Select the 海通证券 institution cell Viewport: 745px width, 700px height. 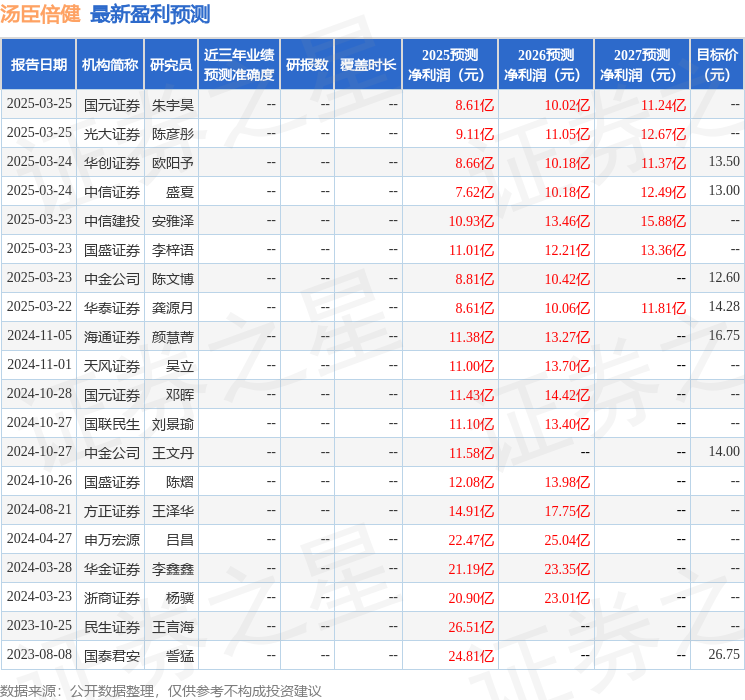coord(112,337)
